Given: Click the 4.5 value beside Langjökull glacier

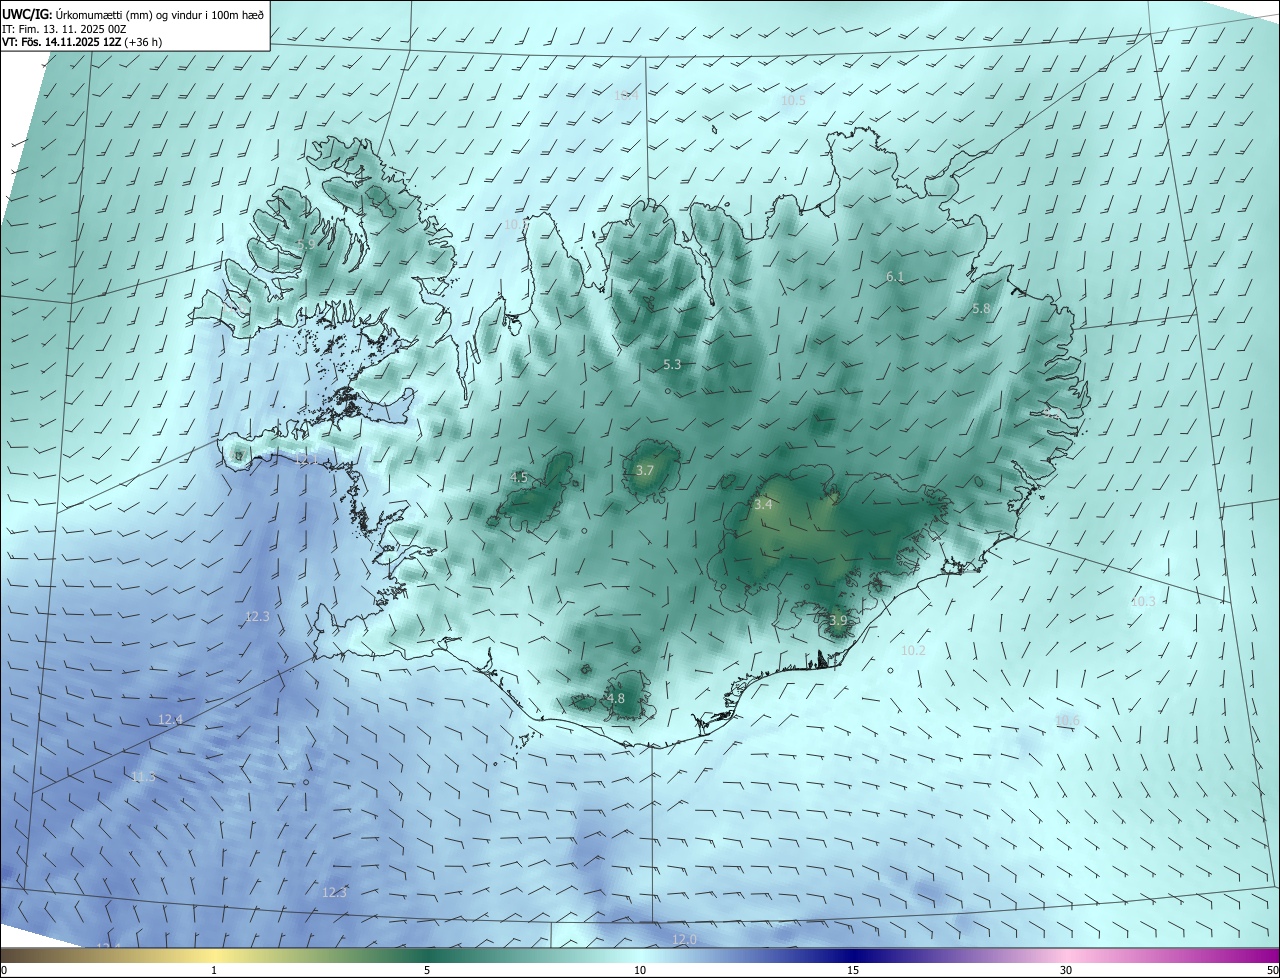Looking at the screenshot, I should [x=519, y=478].
